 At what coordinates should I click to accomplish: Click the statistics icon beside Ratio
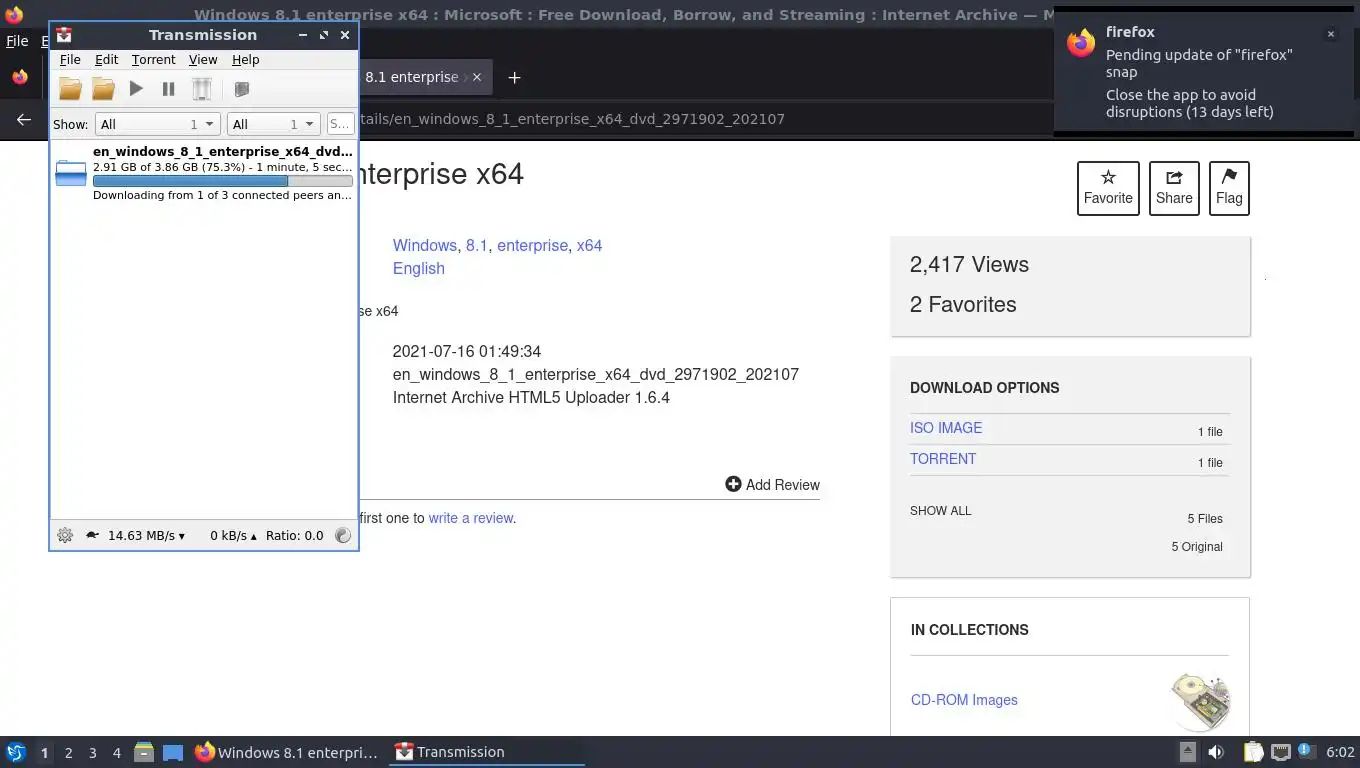tap(343, 535)
